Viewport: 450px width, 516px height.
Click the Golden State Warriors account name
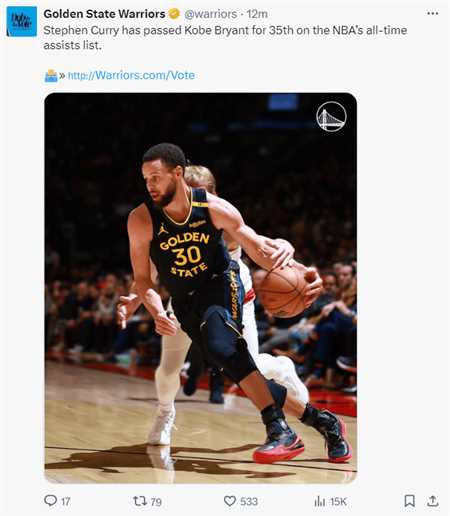pos(104,14)
